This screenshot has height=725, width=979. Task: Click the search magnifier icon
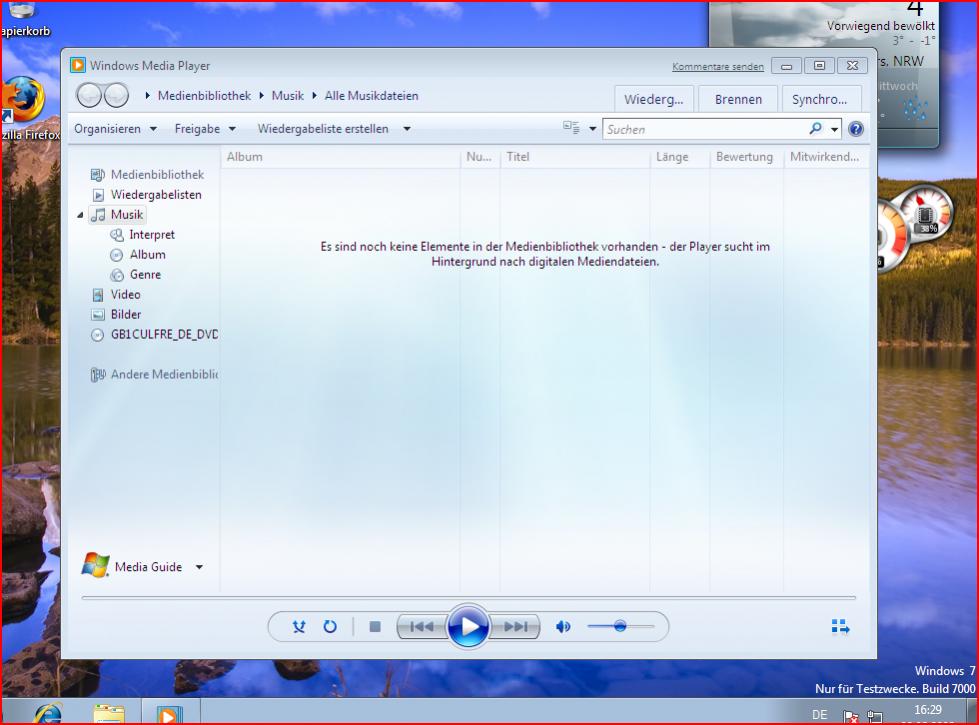tap(815, 129)
